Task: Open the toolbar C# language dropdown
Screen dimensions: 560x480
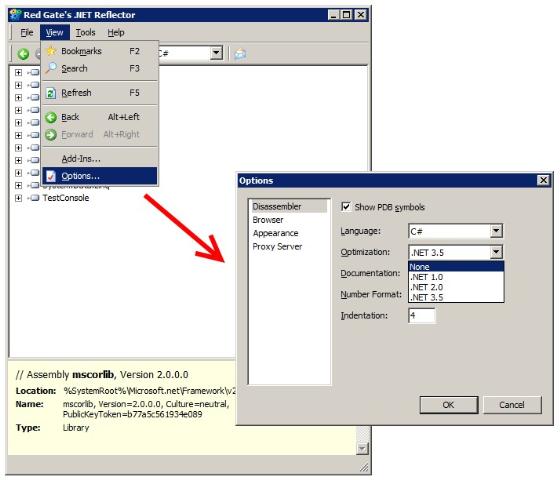Action: coord(216,53)
